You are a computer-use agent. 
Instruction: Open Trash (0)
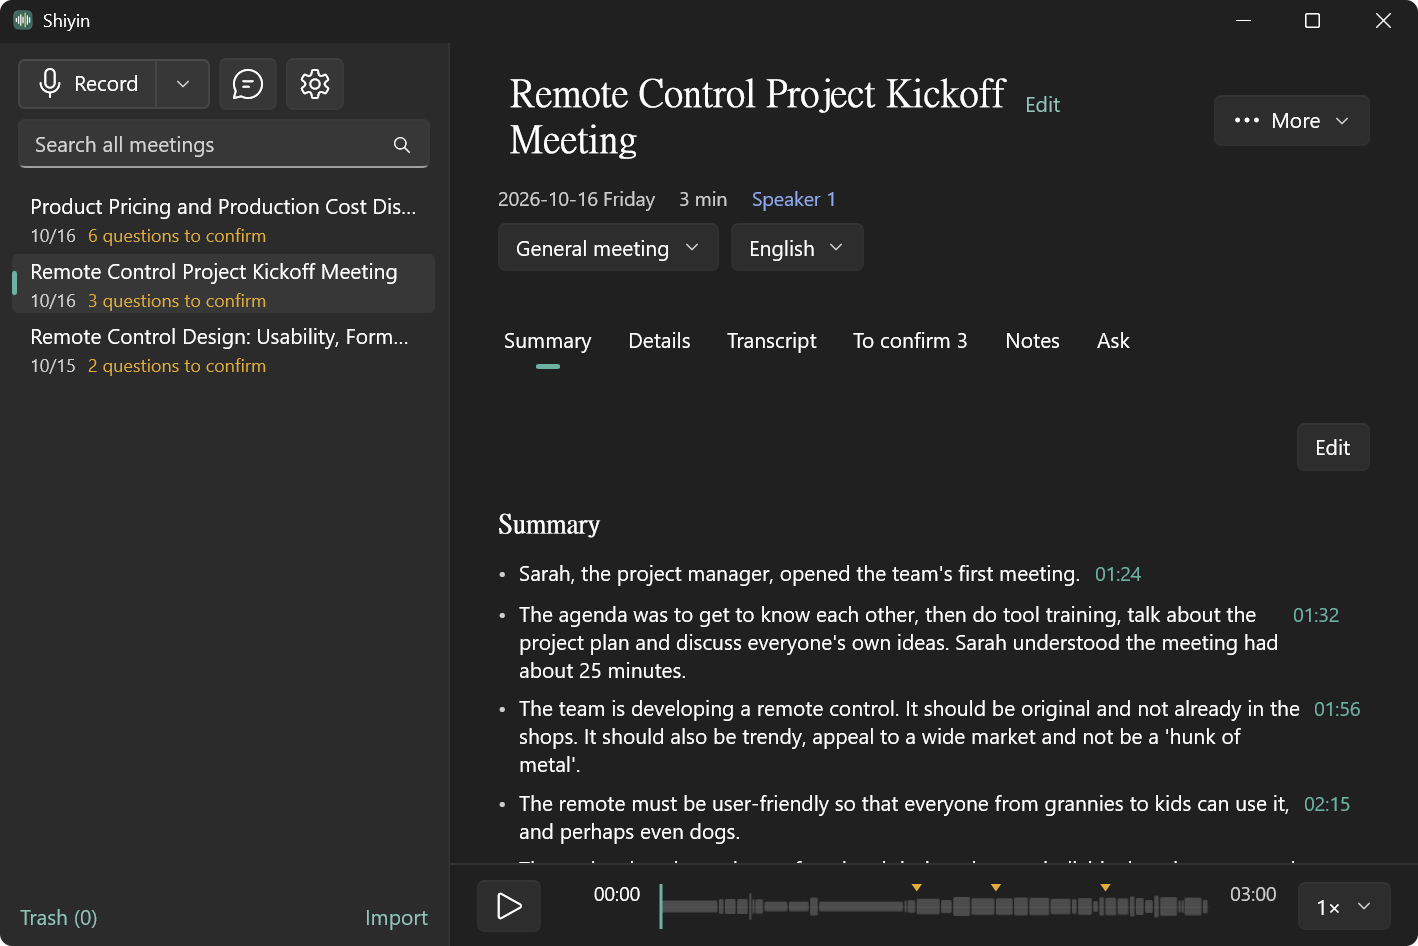coord(59,917)
